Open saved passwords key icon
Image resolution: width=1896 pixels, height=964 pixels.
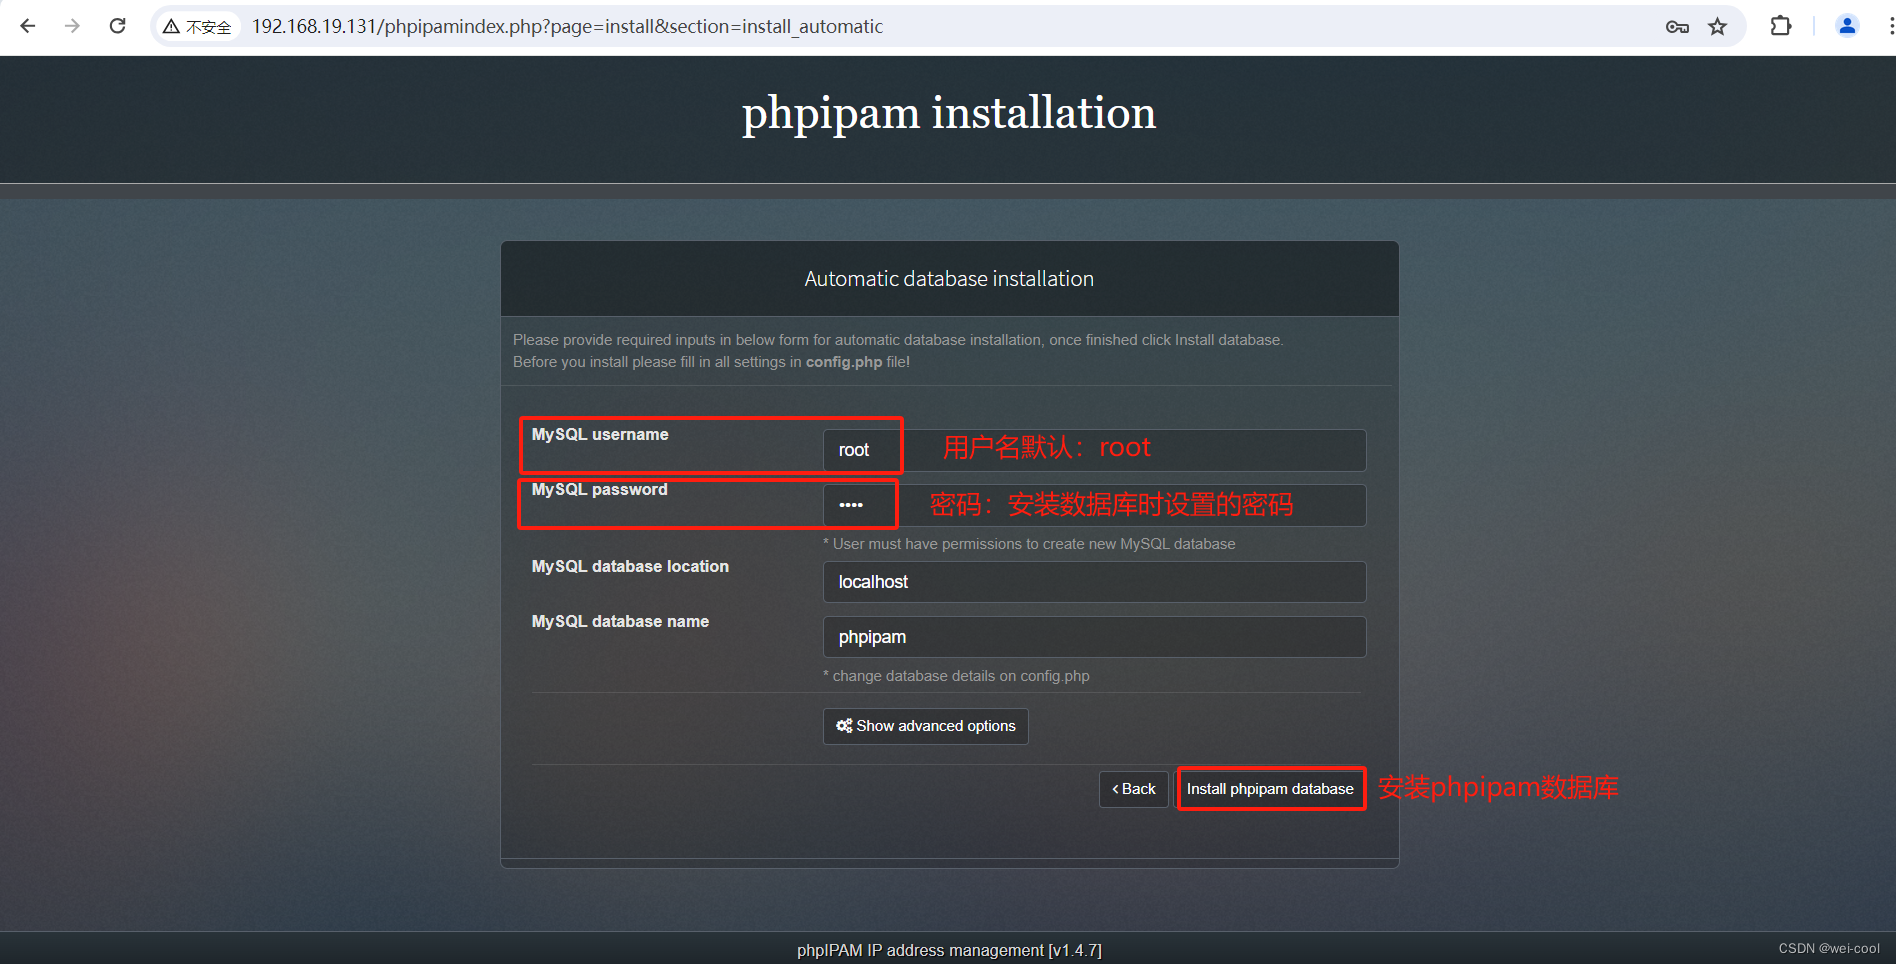(1677, 27)
